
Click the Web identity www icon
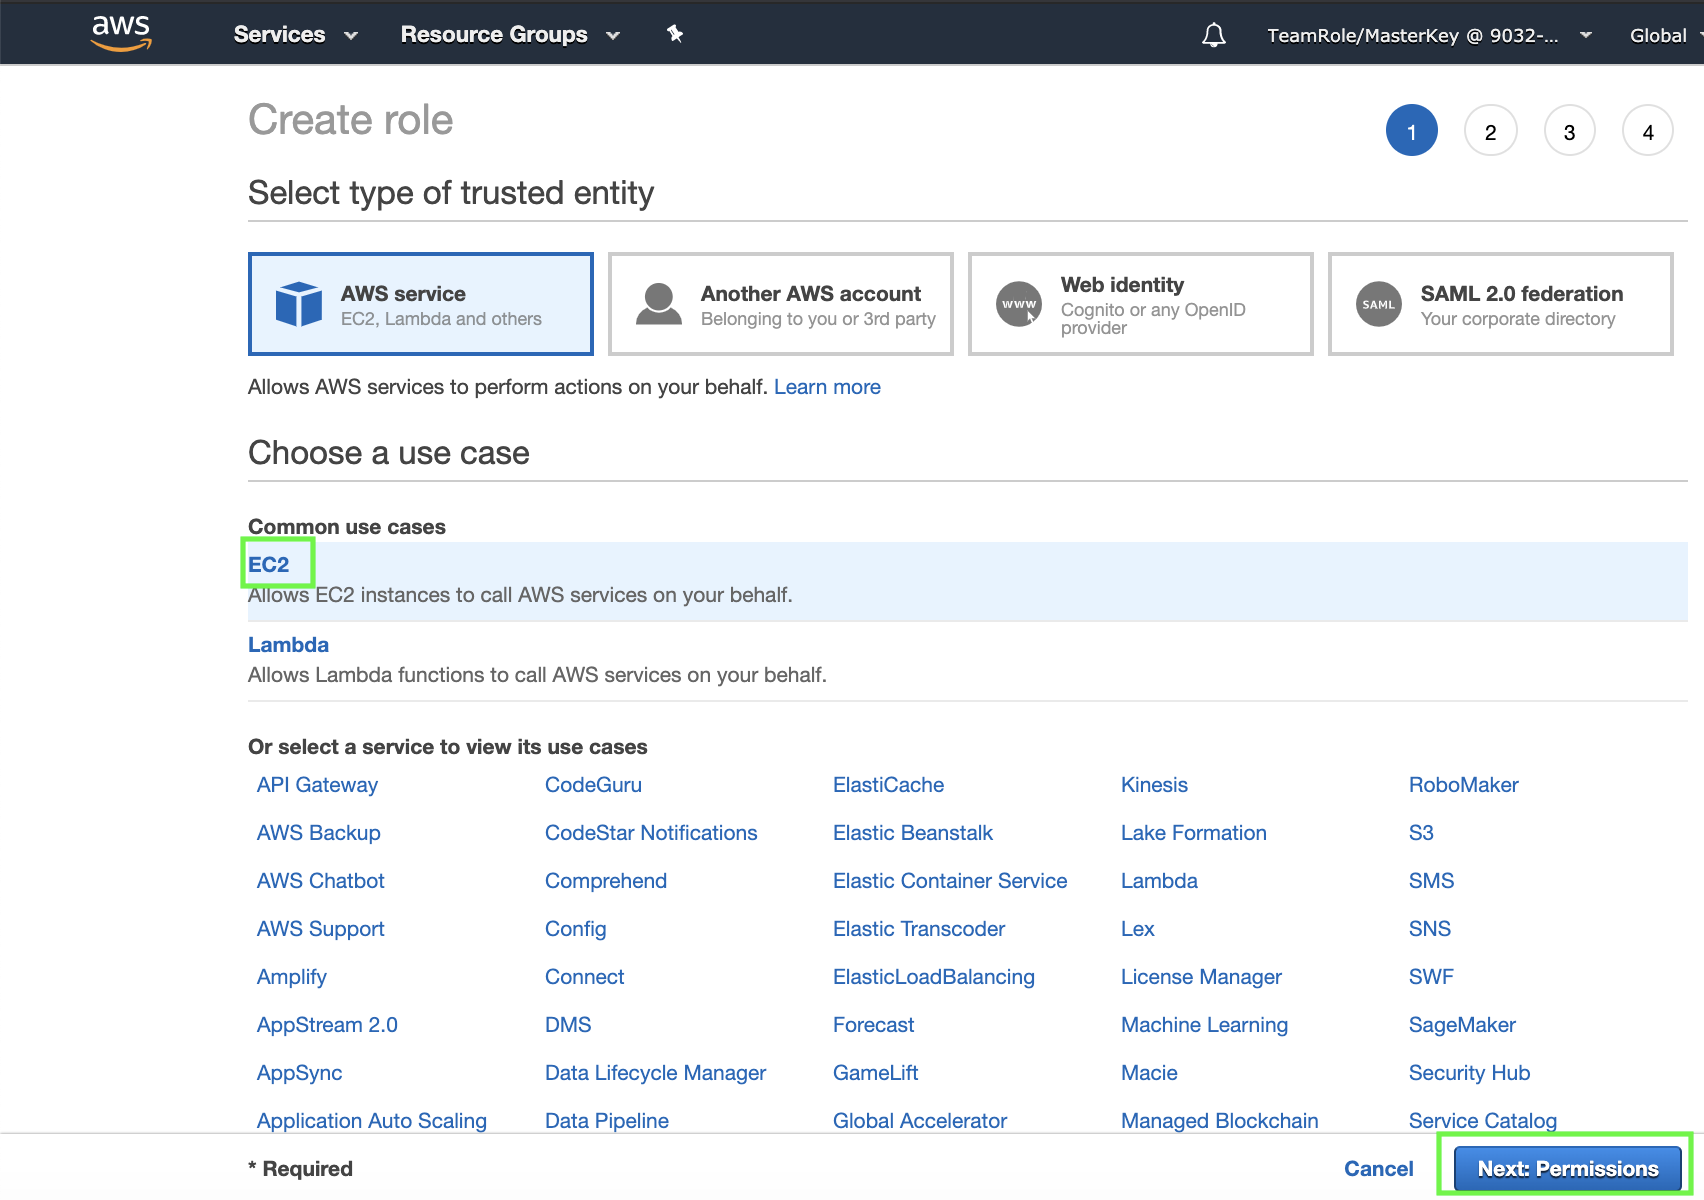point(1019,304)
